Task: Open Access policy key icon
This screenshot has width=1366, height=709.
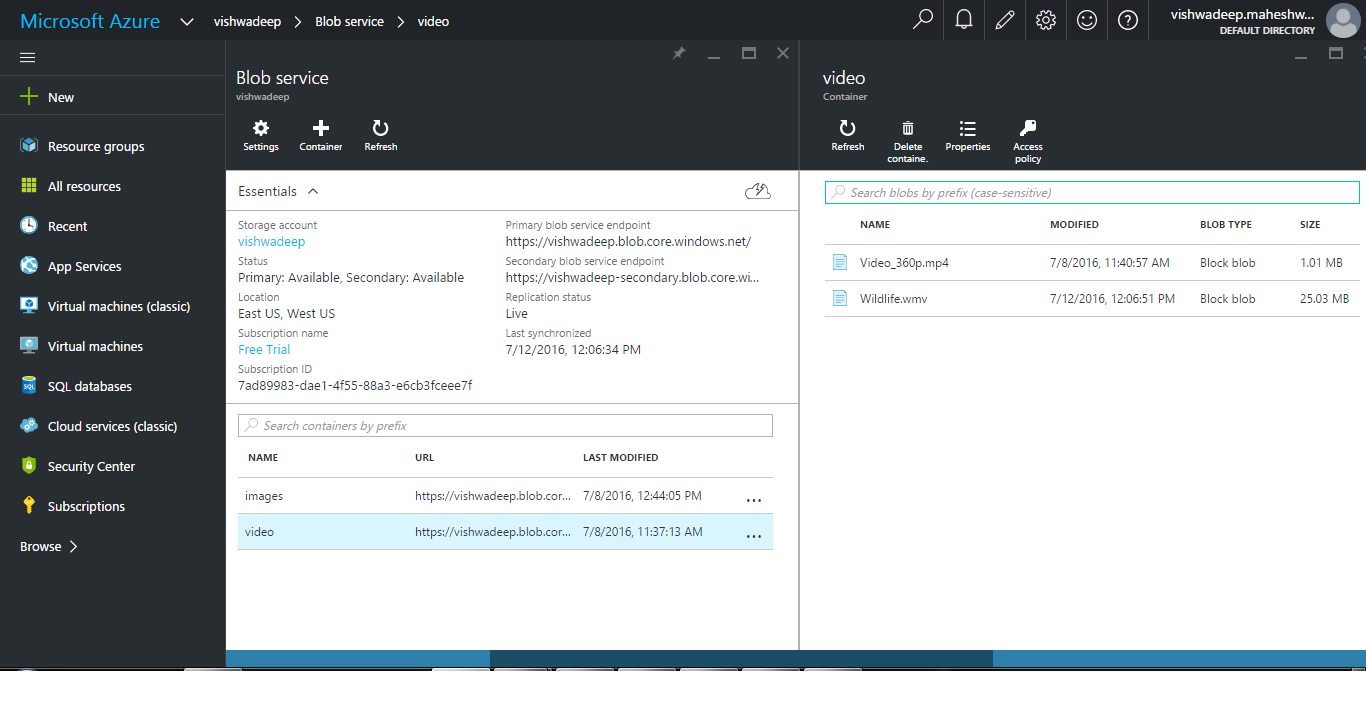Action: (x=1028, y=129)
